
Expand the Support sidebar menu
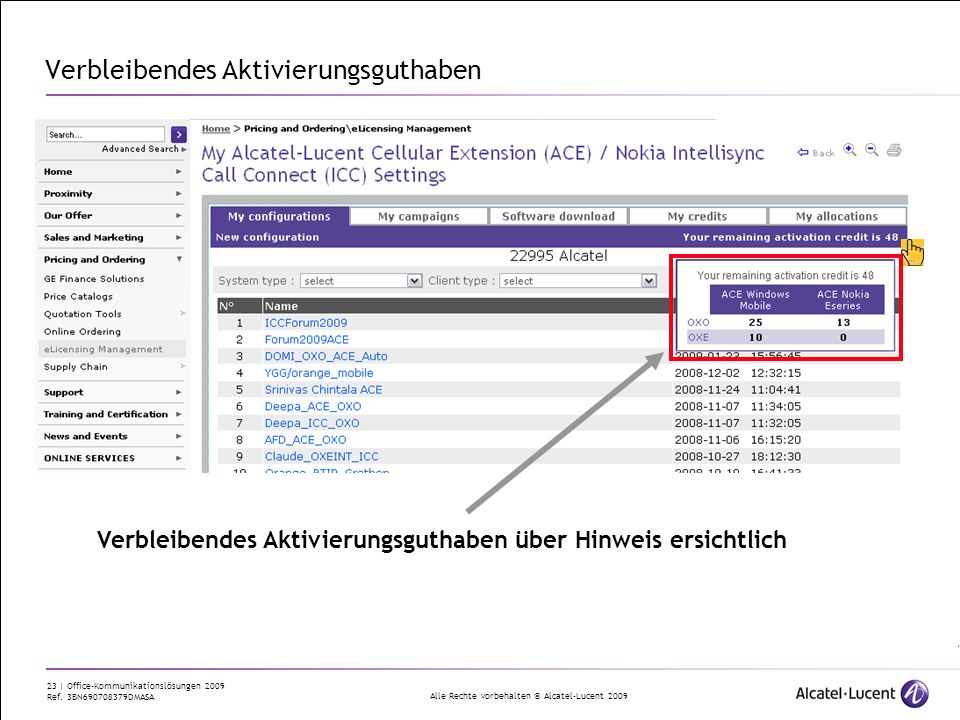coord(112,392)
